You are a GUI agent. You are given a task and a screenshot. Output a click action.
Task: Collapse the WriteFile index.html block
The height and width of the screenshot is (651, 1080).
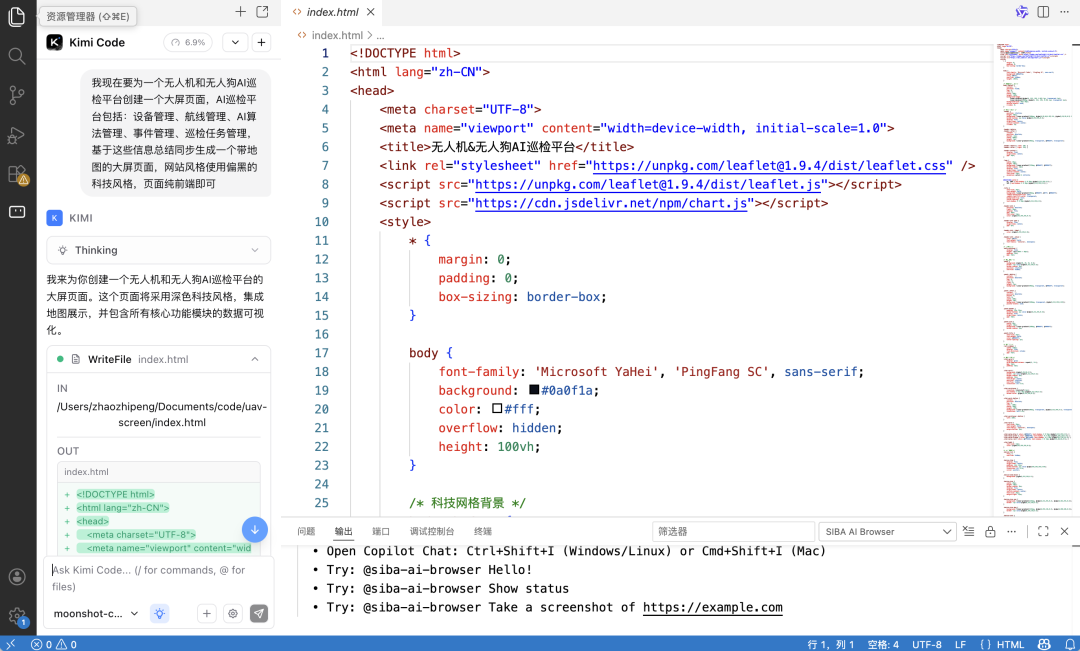tap(255, 358)
